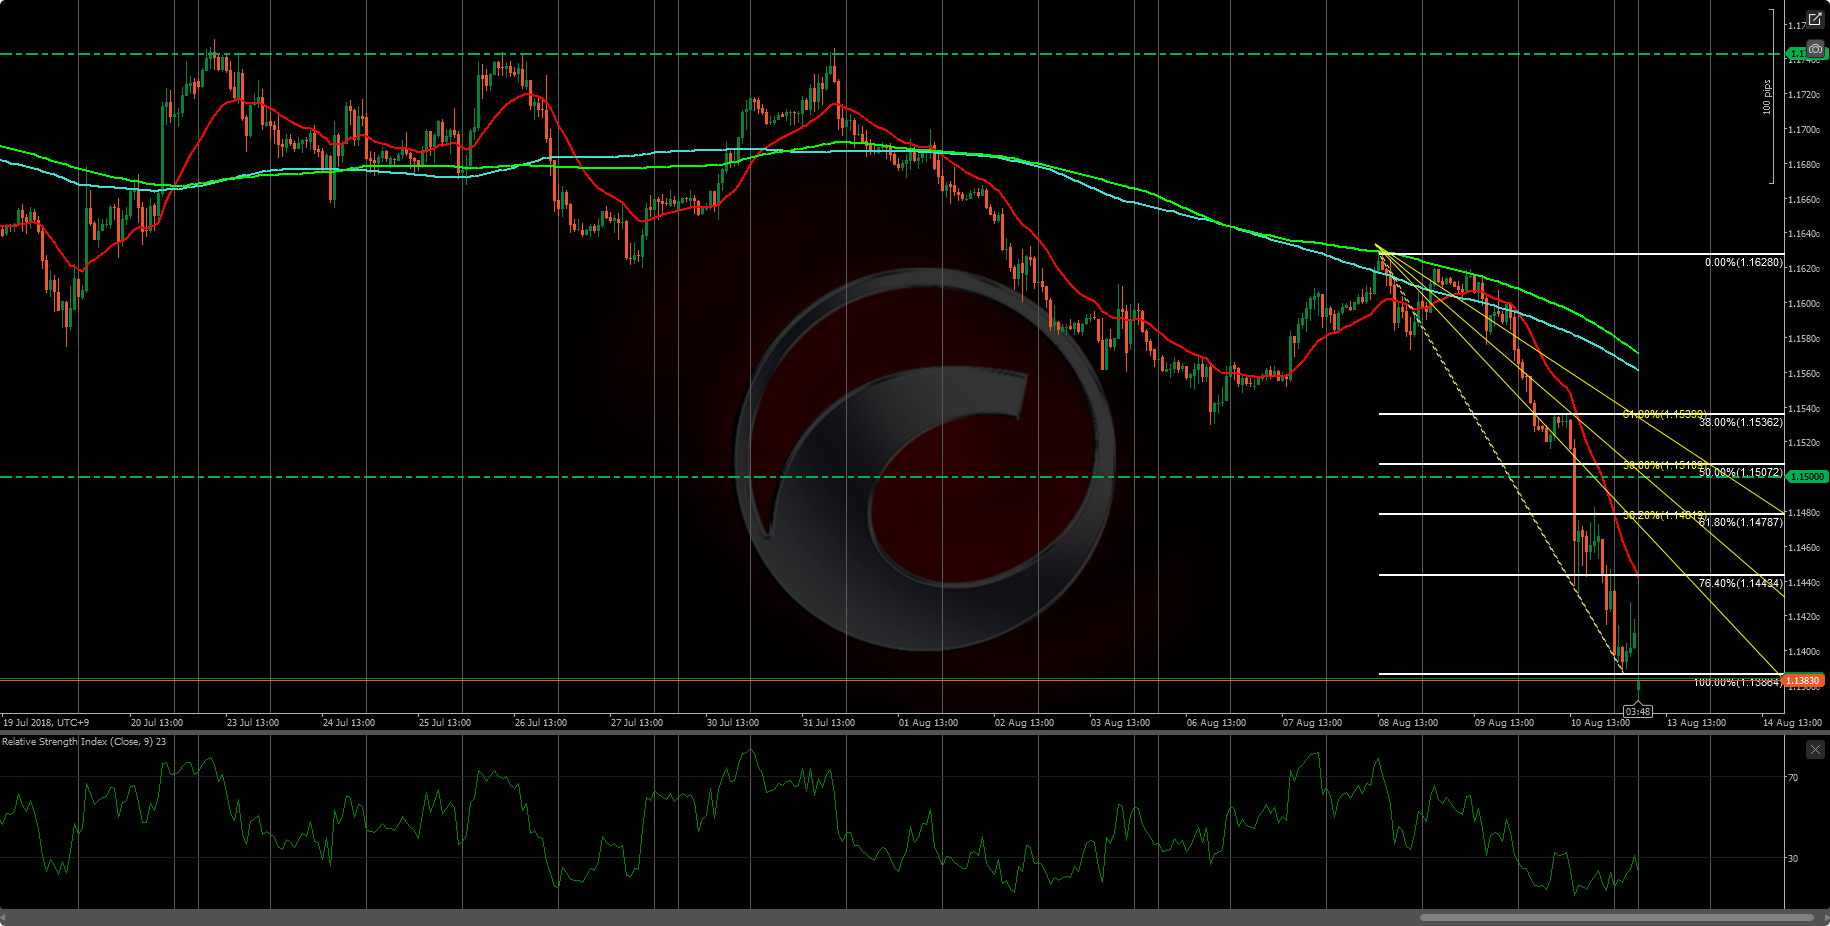The image size is (1830, 926).
Task: Click the 1.1640 price axis label
Action: click(1805, 234)
